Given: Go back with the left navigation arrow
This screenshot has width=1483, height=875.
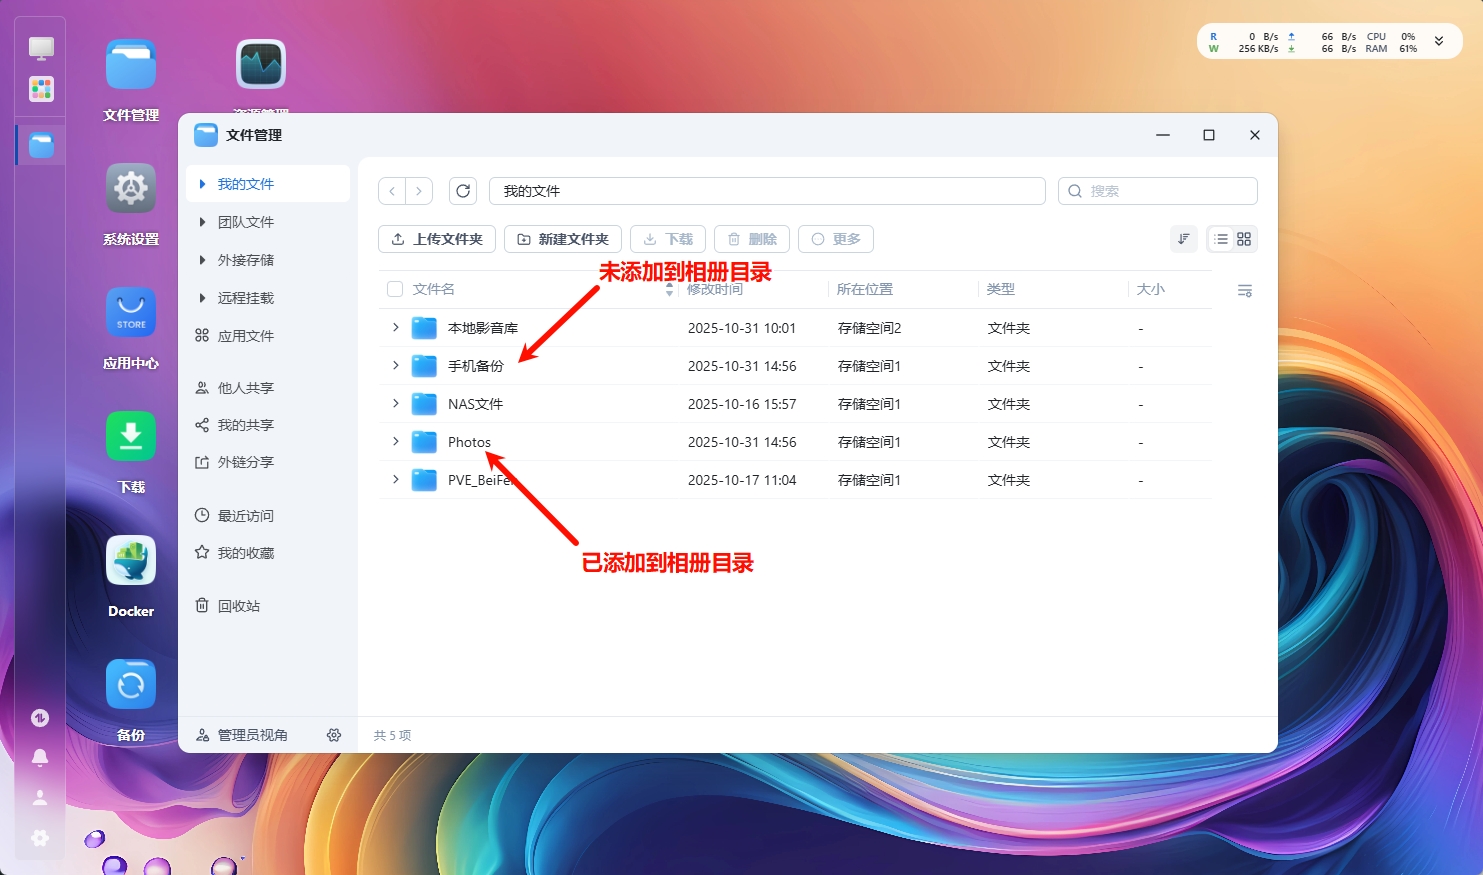Looking at the screenshot, I should click(392, 191).
